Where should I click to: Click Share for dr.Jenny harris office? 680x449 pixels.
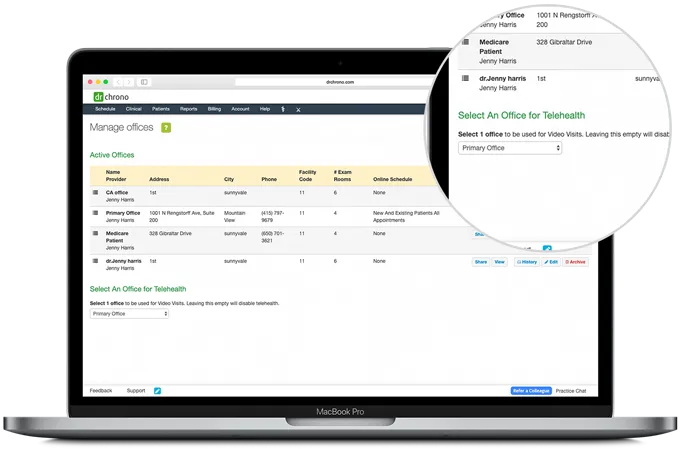481,262
